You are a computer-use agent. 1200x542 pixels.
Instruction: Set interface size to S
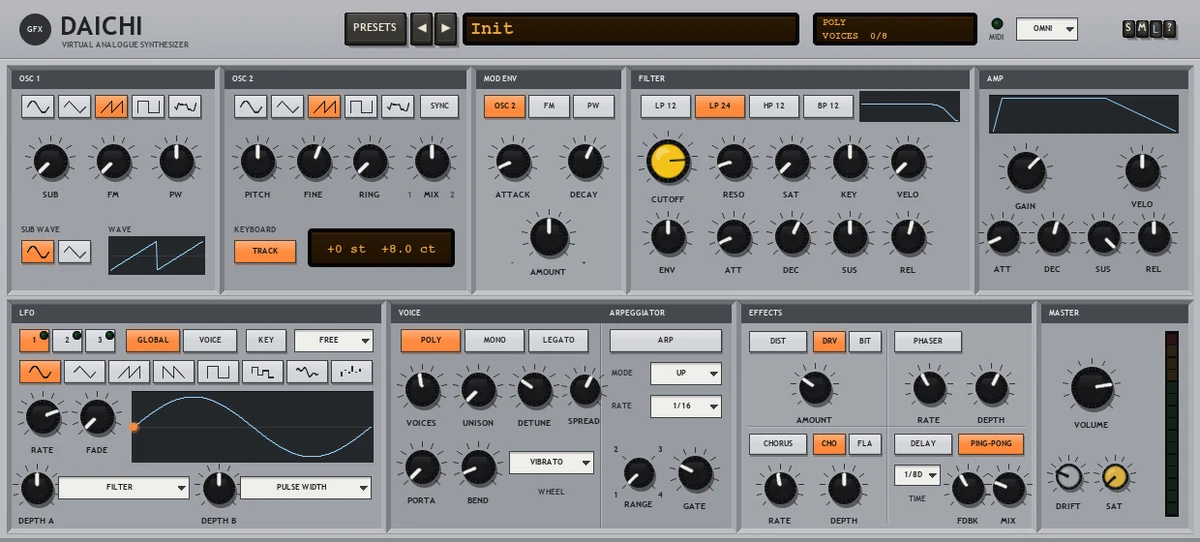click(1129, 29)
